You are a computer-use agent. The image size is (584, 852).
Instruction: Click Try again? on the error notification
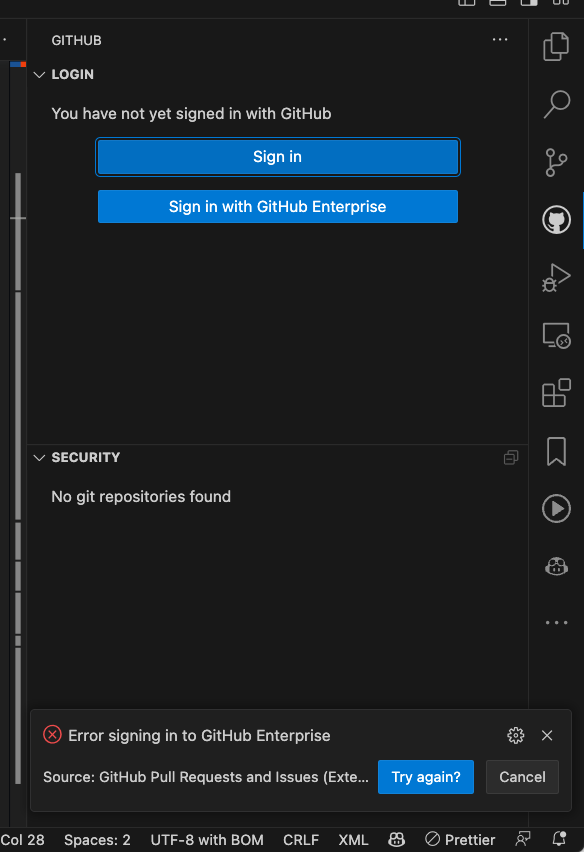point(426,777)
